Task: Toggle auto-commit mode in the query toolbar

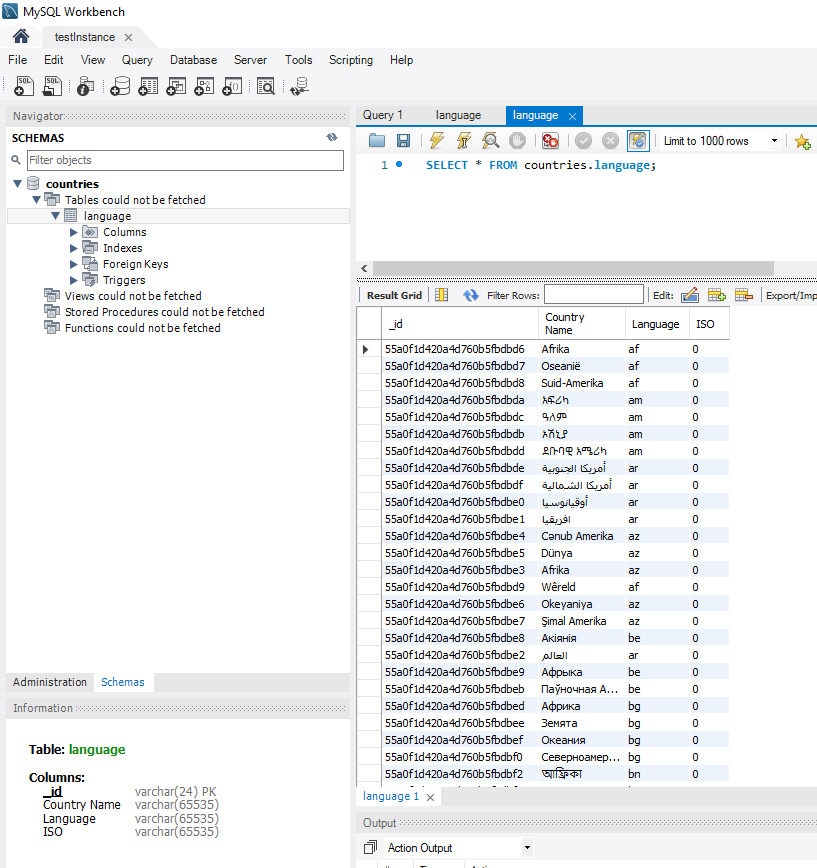Action: [x=637, y=141]
